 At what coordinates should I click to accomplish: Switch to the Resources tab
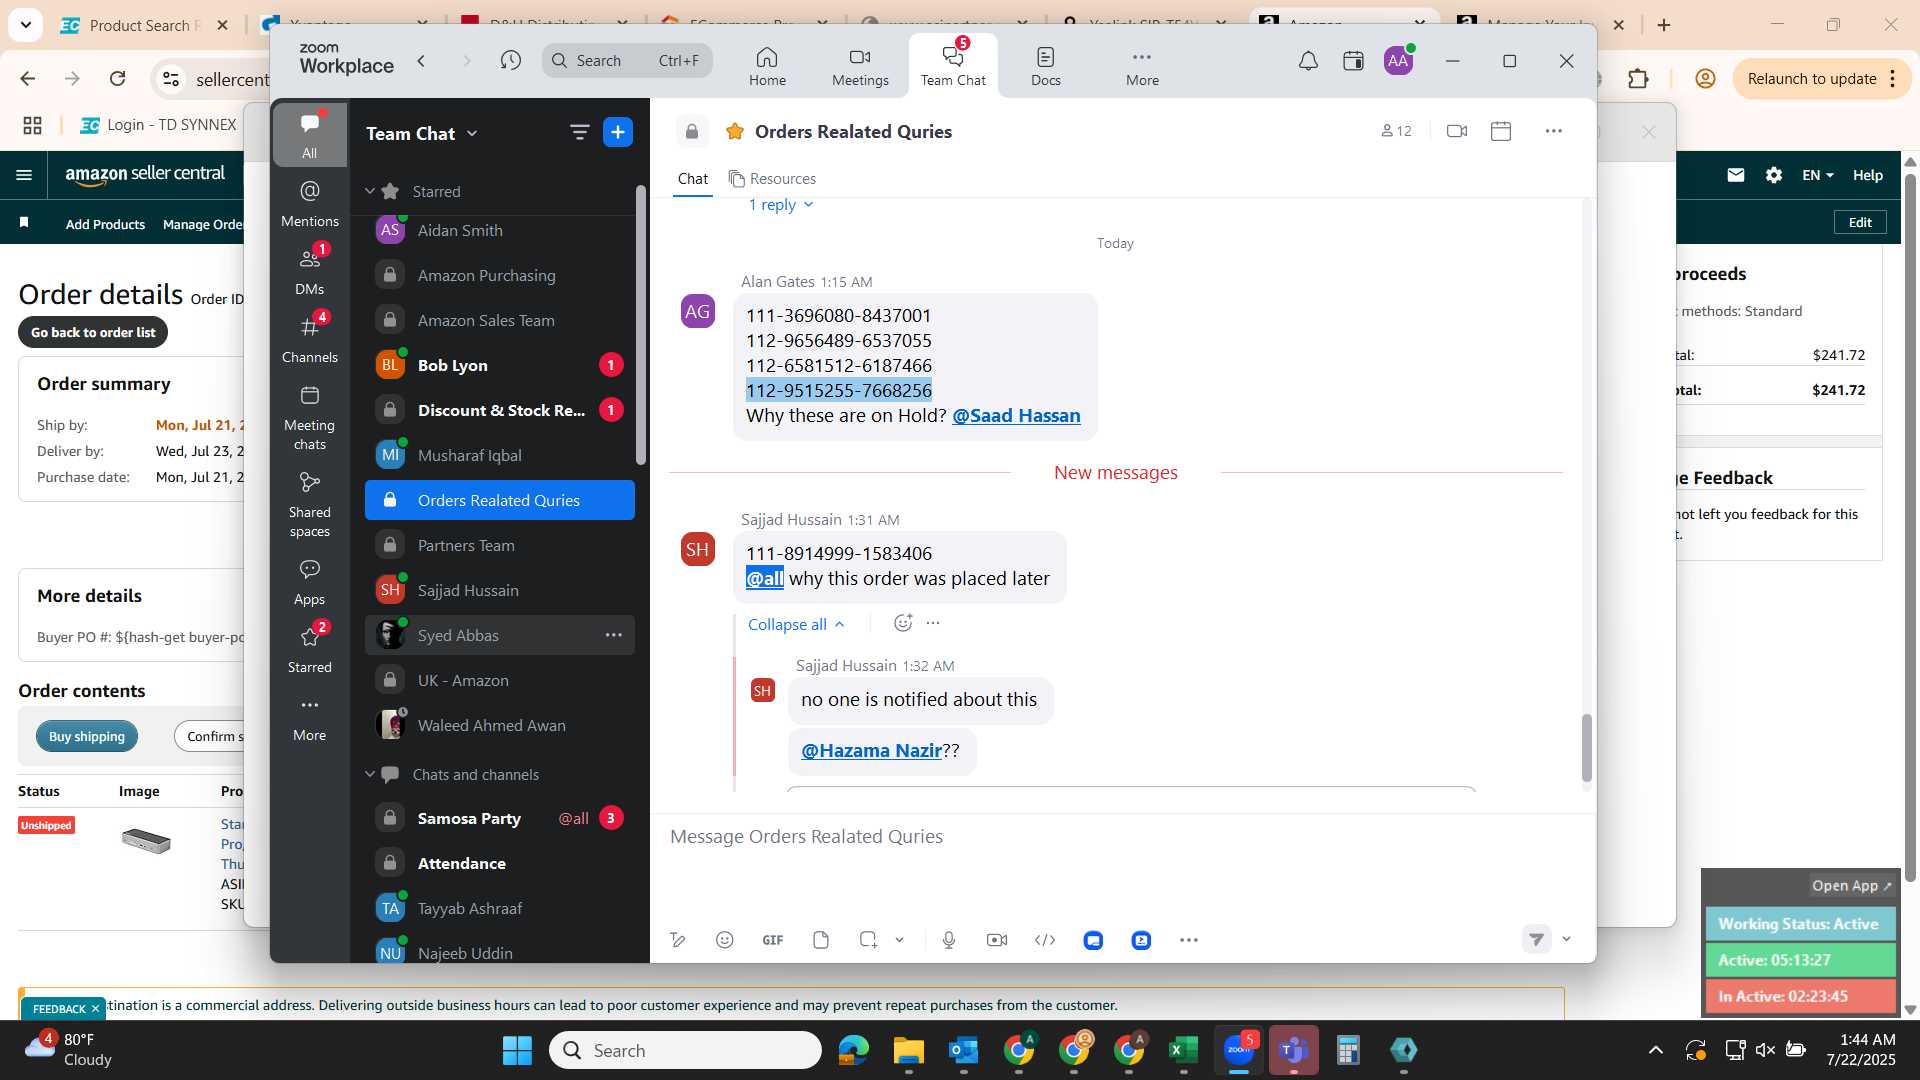[772, 178]
